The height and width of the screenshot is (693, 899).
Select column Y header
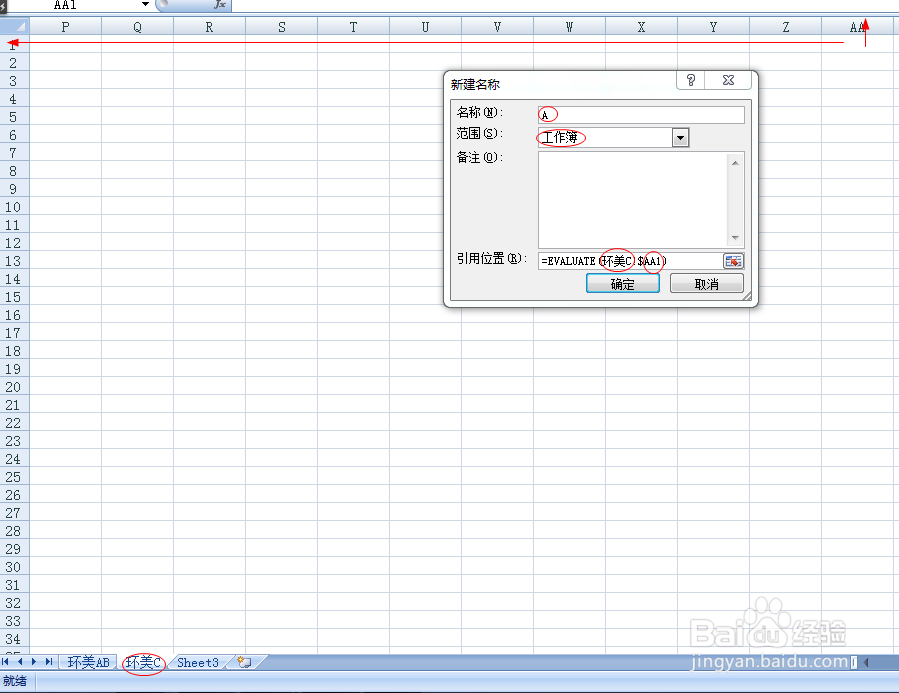[713, 27]
